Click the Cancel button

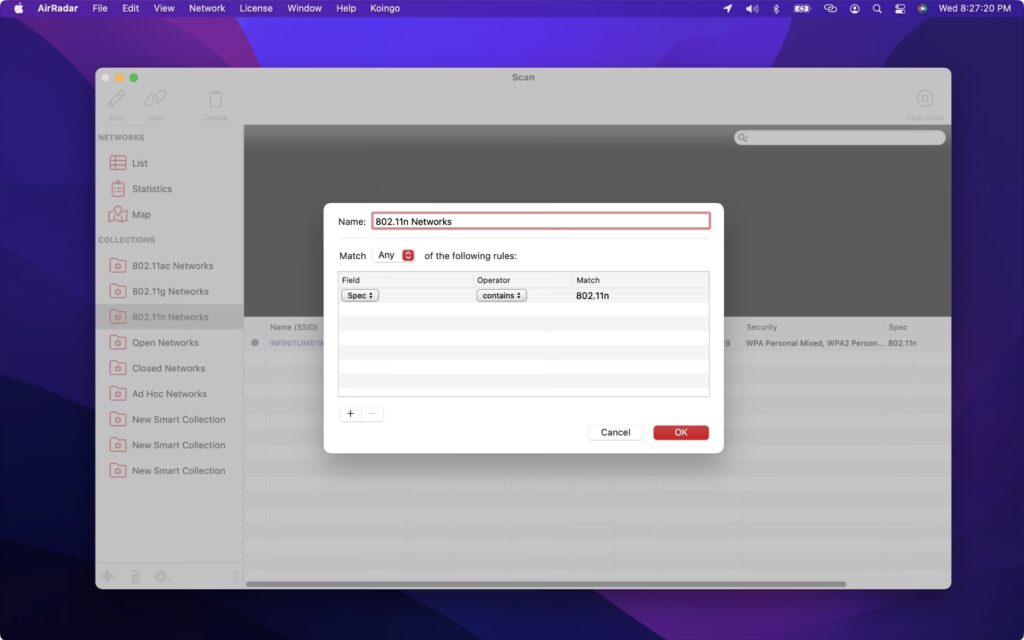click(x=615, y=432)
